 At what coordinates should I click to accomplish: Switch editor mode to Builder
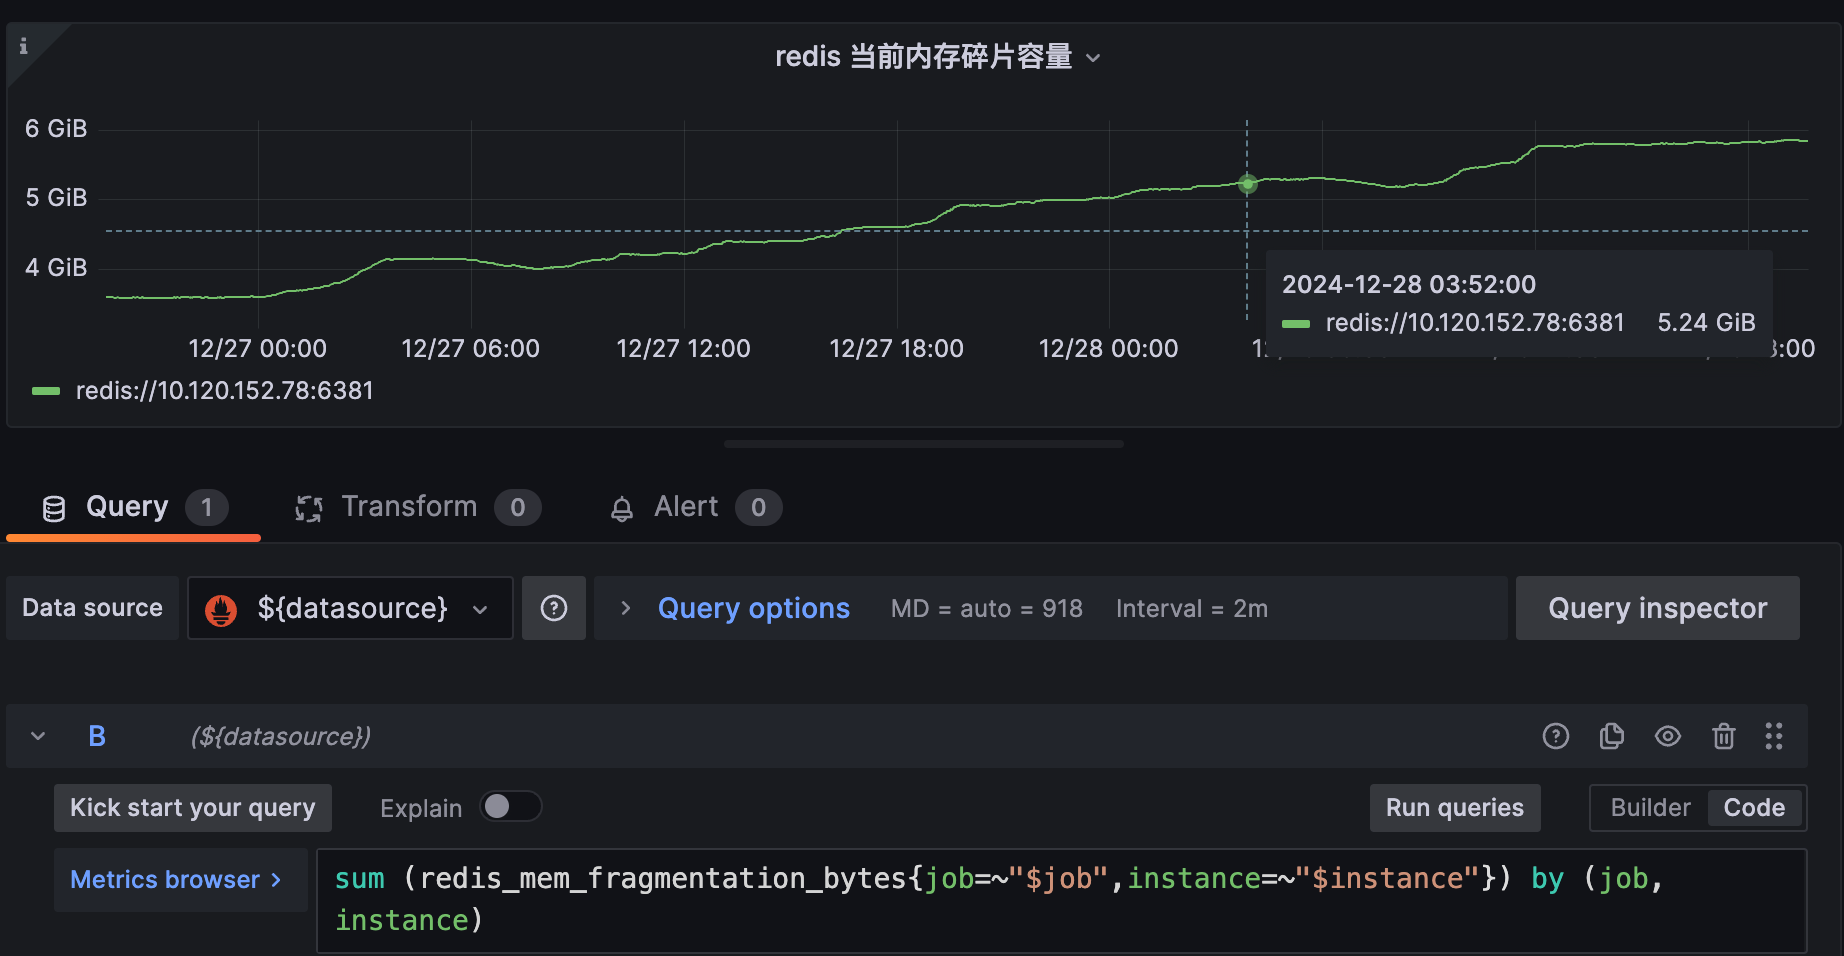pos(1649,807)
